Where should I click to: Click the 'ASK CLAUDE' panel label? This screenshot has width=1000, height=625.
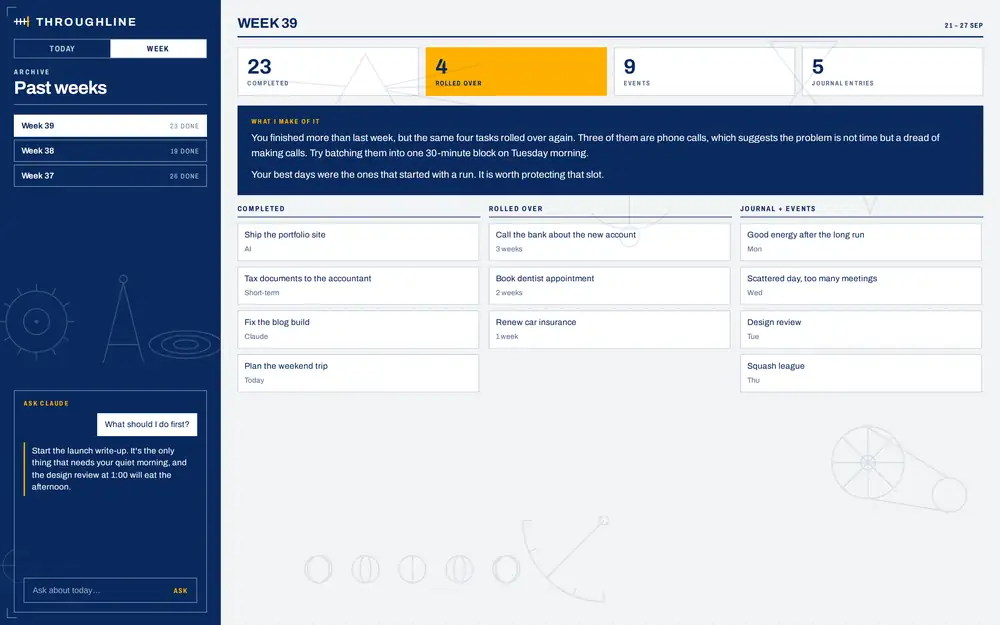pos(46,403)
